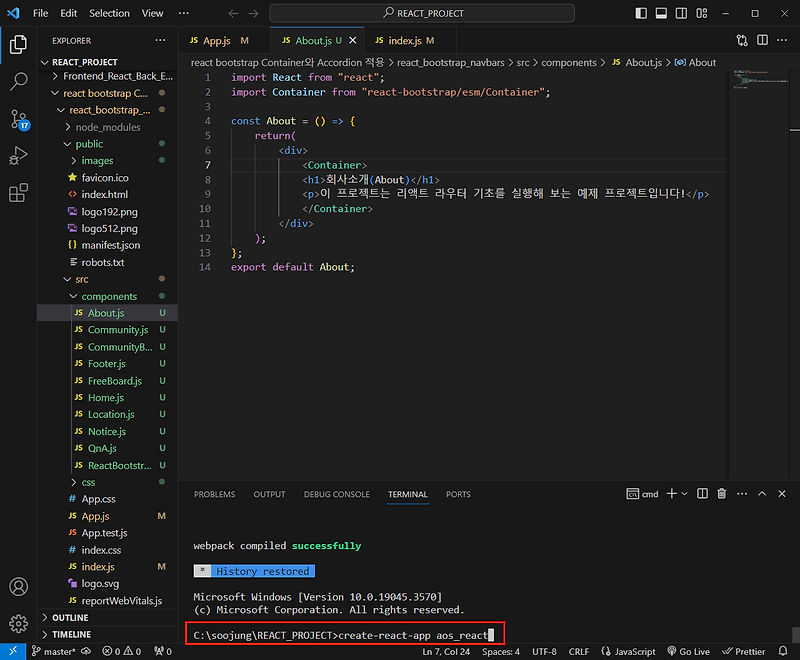800x660 pixels.
Task: Open the Extensions view
Action: click(x=17, y=193)
